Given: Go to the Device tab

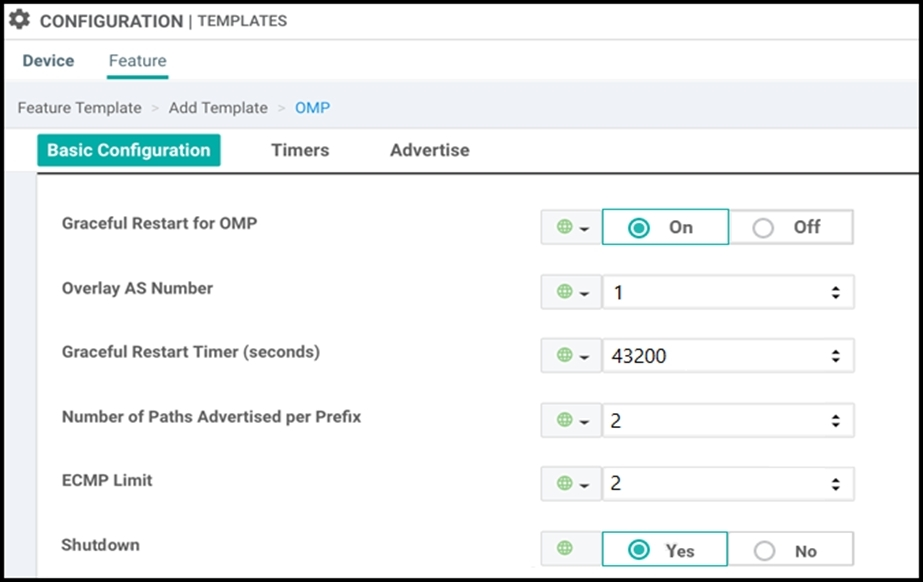Looking at the screenshot, I should click(x=48, y=61).
